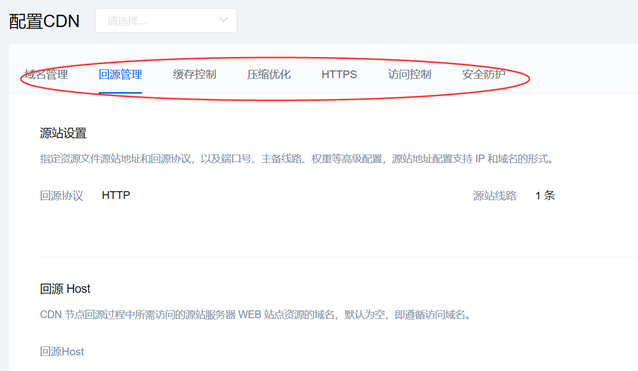Open the 安全防护 tab

coord(483,74)
